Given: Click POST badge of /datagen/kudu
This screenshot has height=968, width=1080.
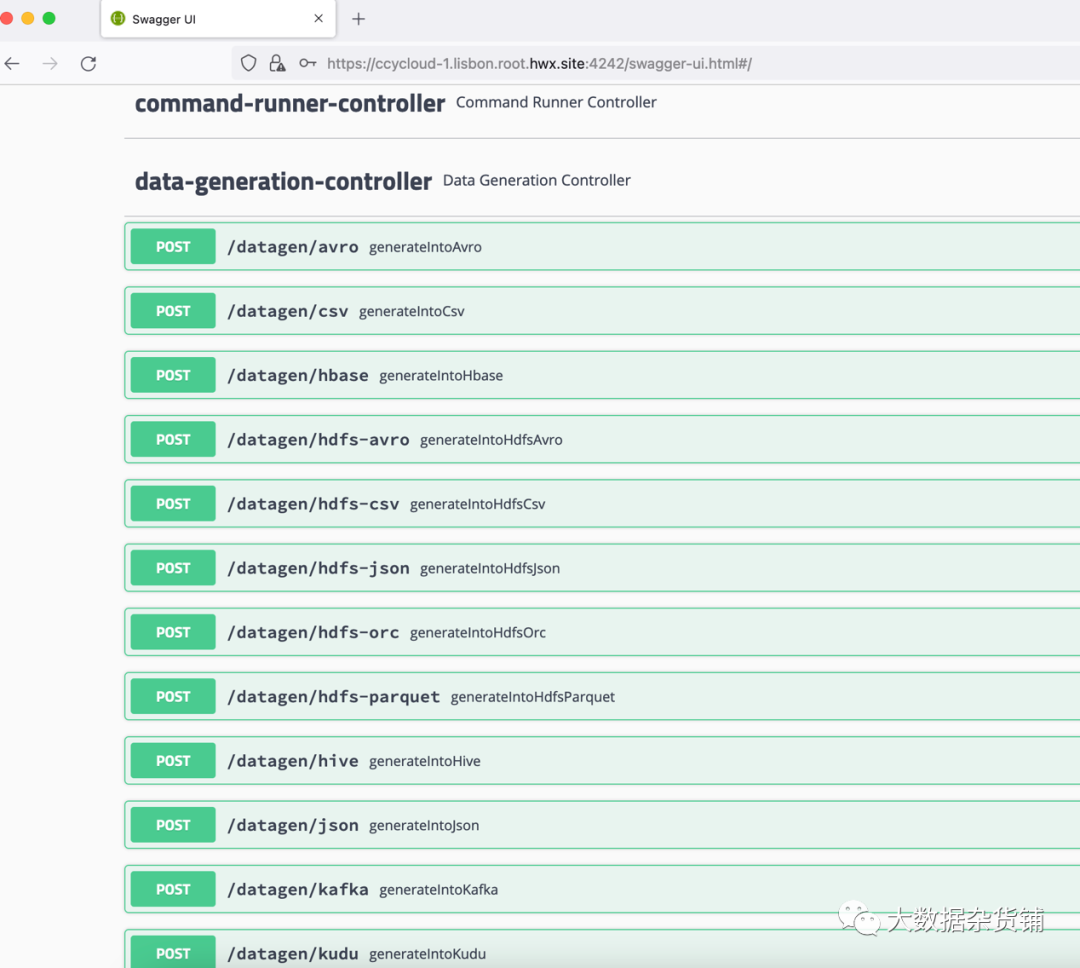Looking at the screenshot, I should pyautogui.click(x=173, y=953).
